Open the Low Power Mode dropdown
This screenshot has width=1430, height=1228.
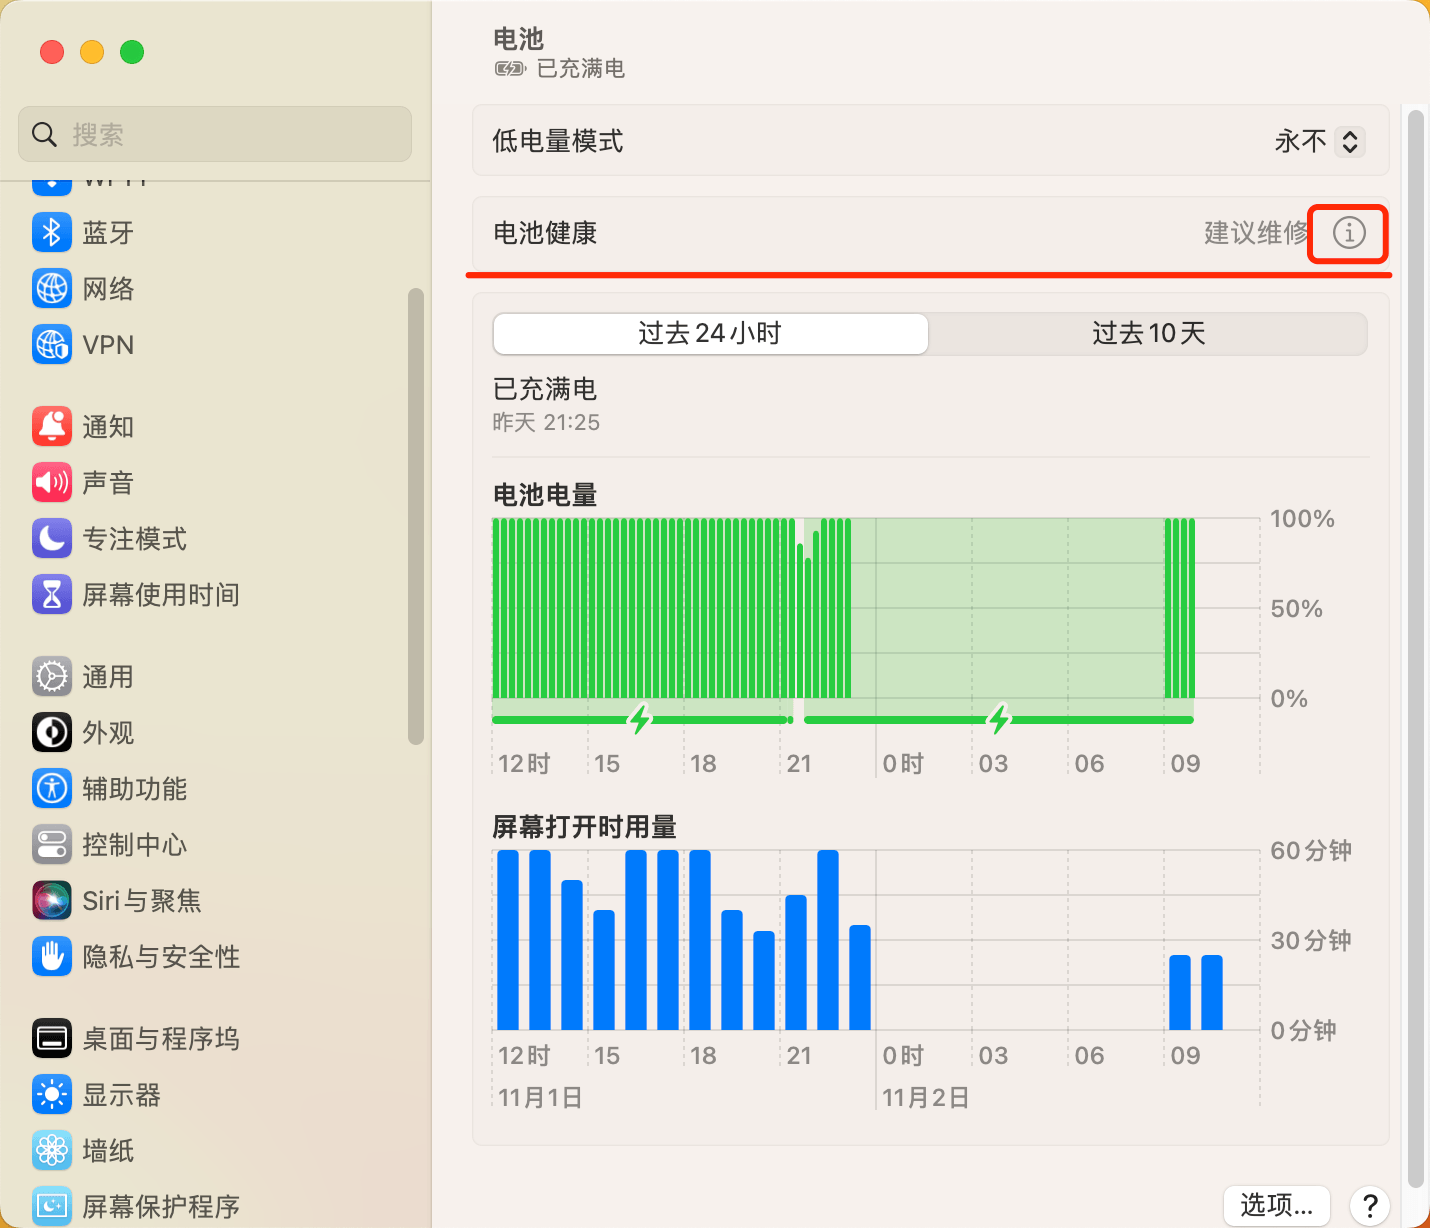tap(1349, 142)
